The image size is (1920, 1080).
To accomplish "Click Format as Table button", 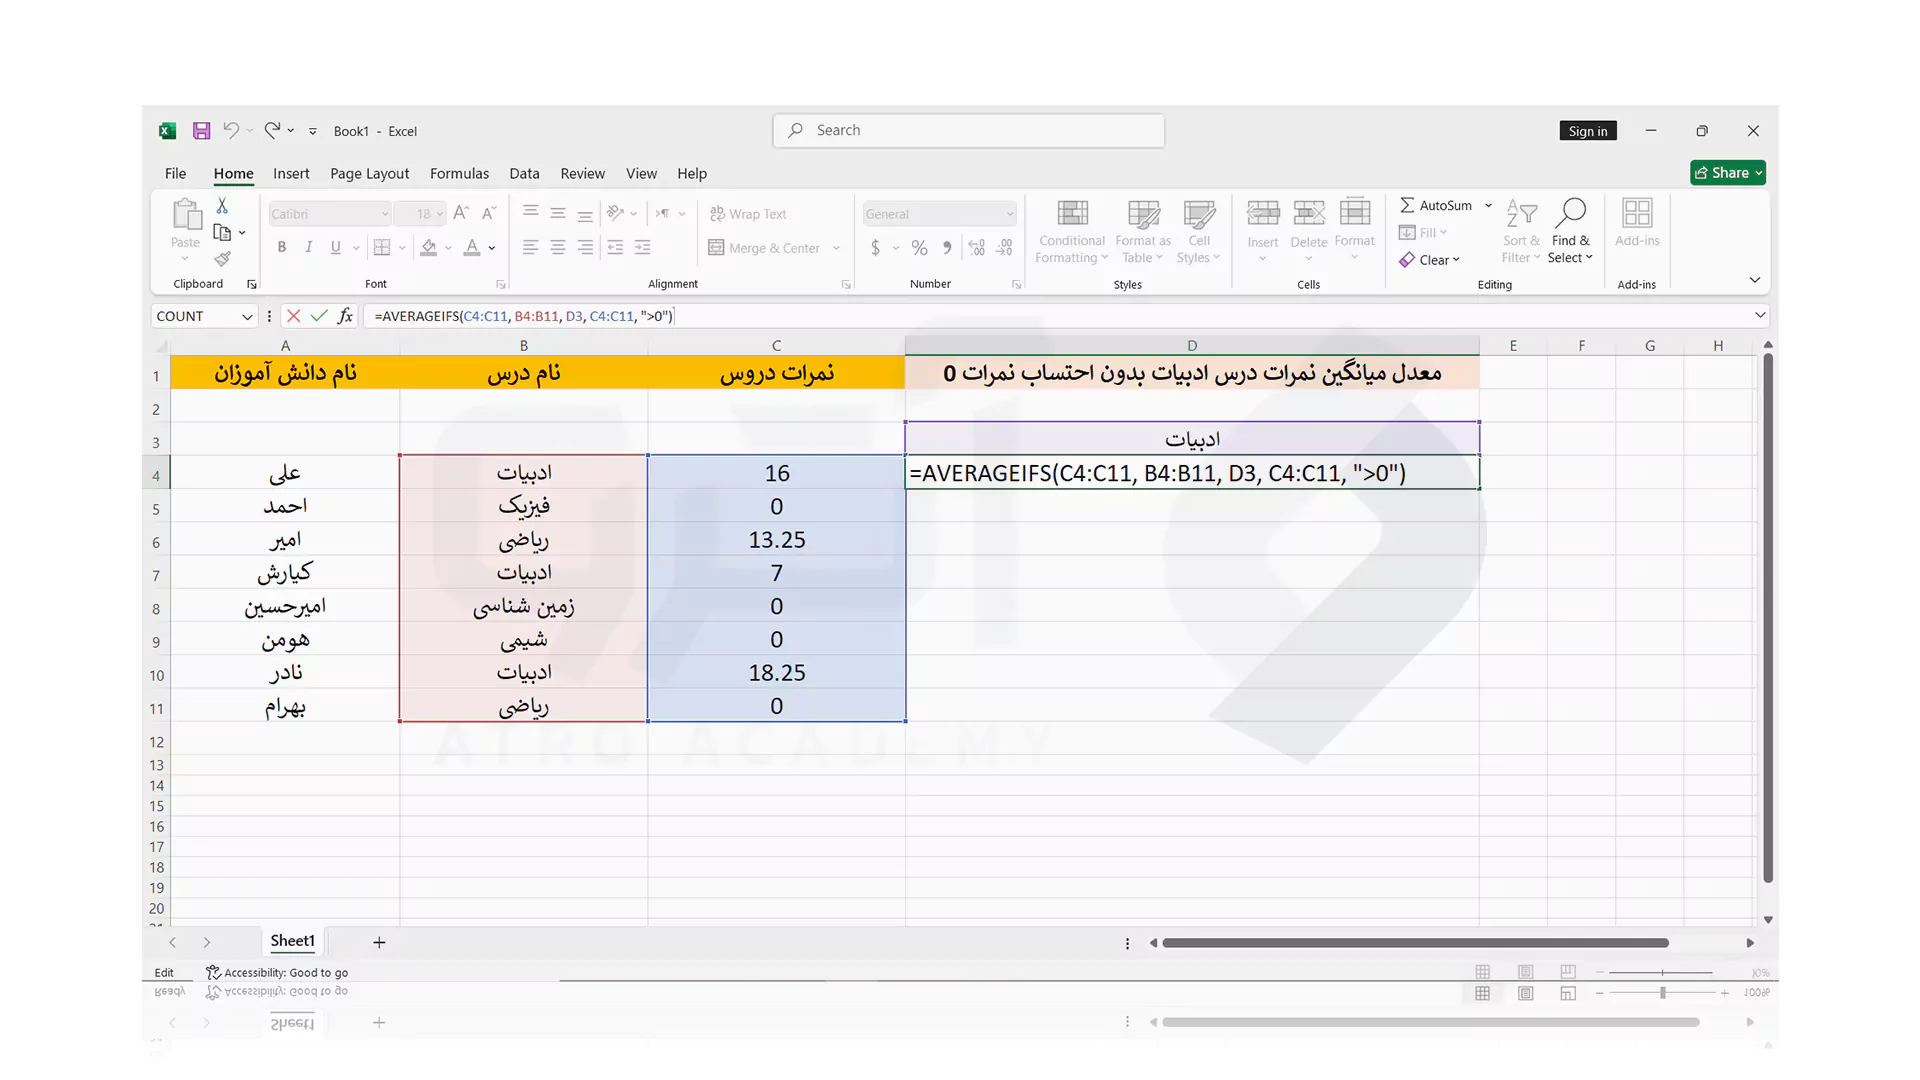I will tap(1143, 231).
